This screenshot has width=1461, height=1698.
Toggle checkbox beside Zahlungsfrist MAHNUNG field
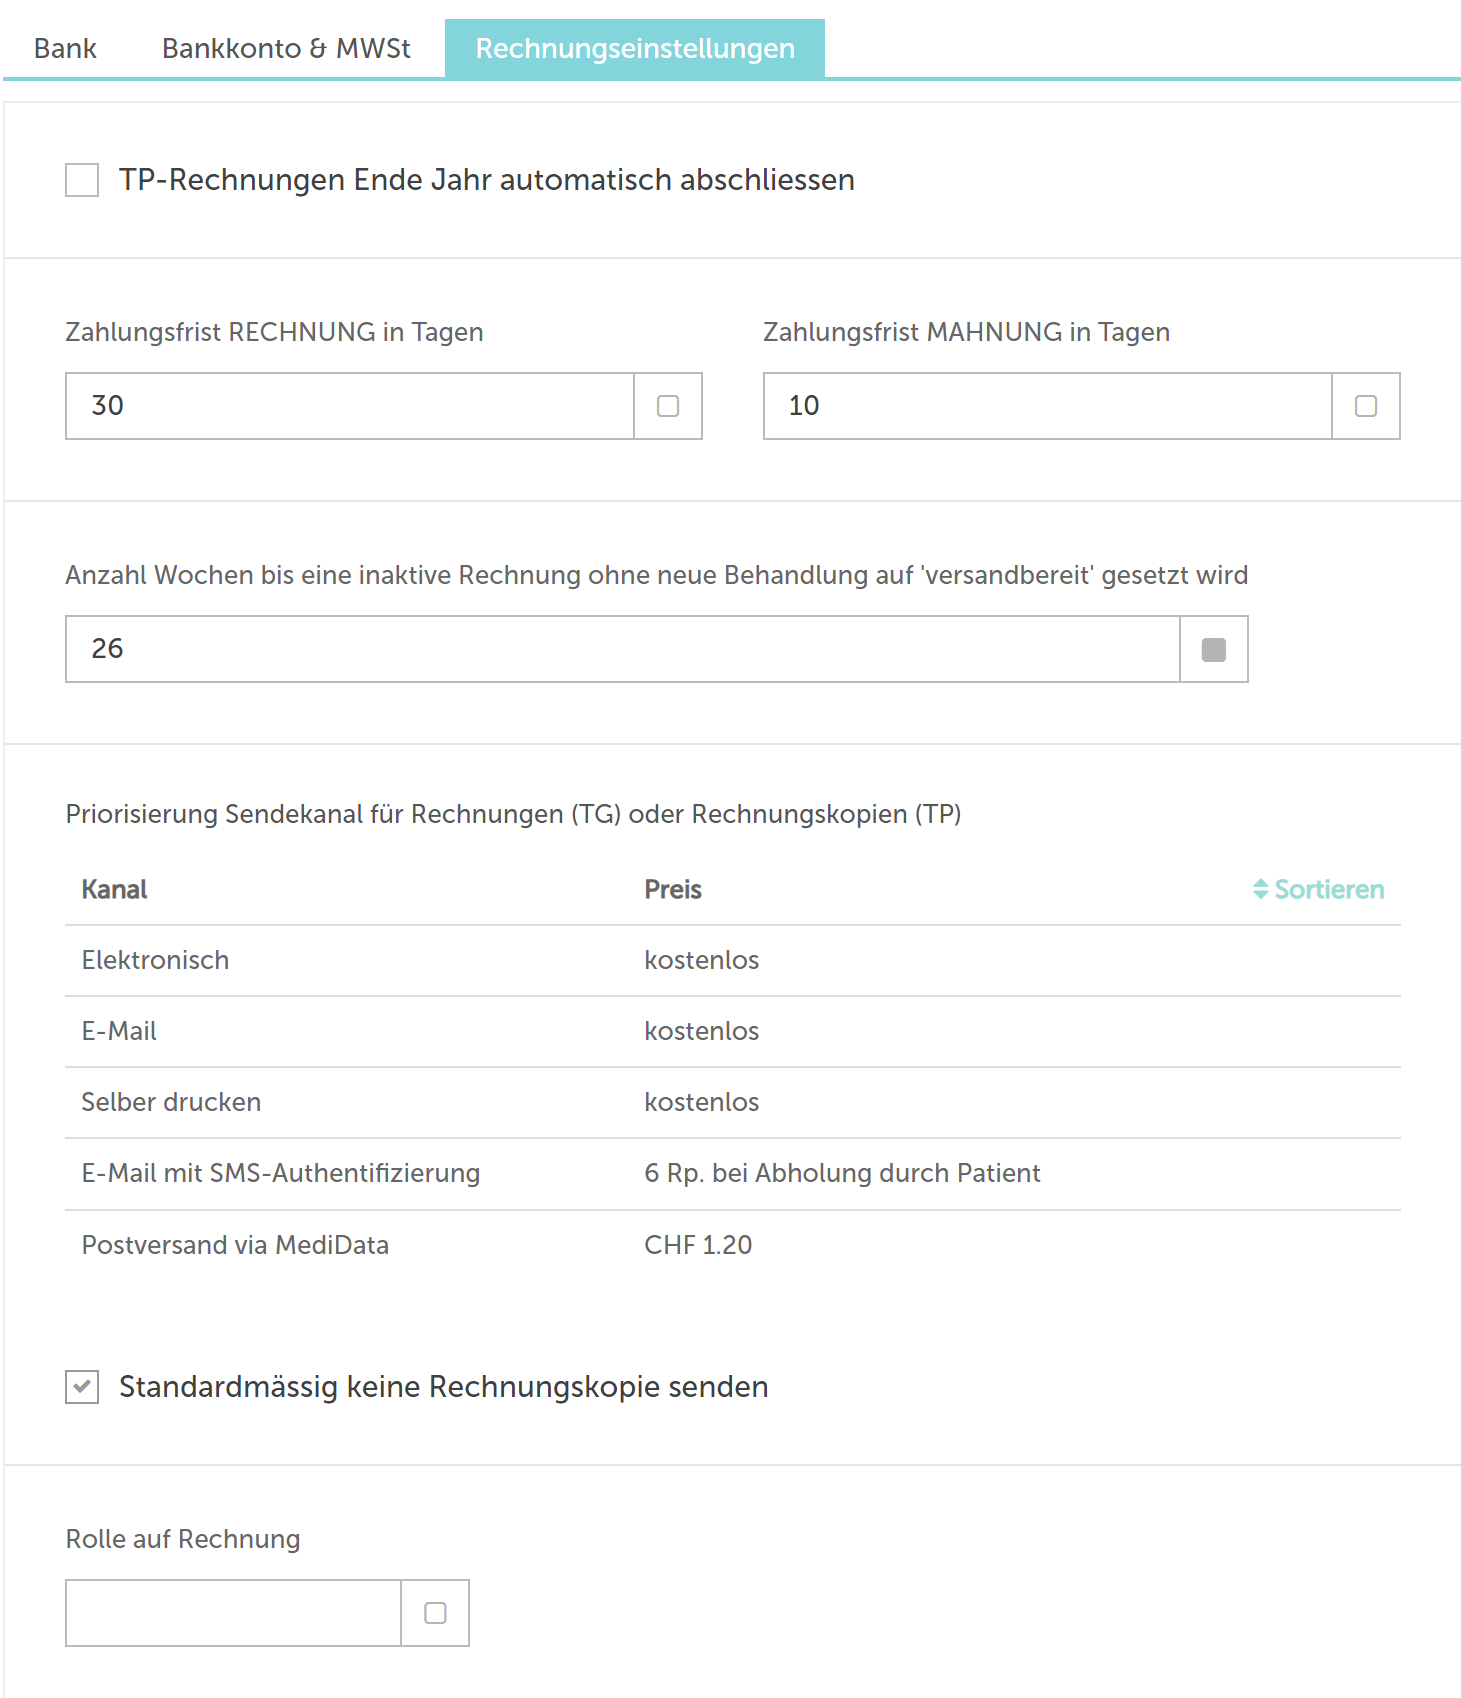1366,406
